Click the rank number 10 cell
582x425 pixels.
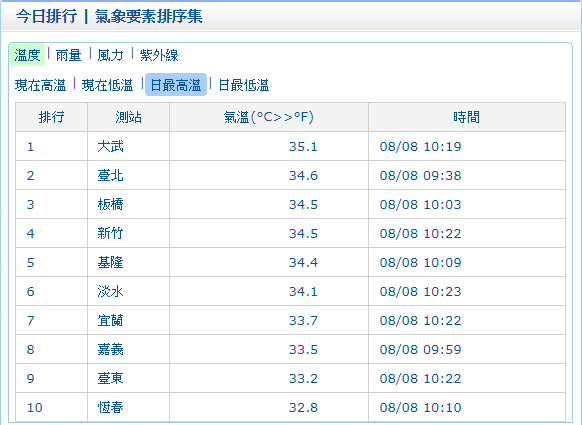[x=52, y=407]
